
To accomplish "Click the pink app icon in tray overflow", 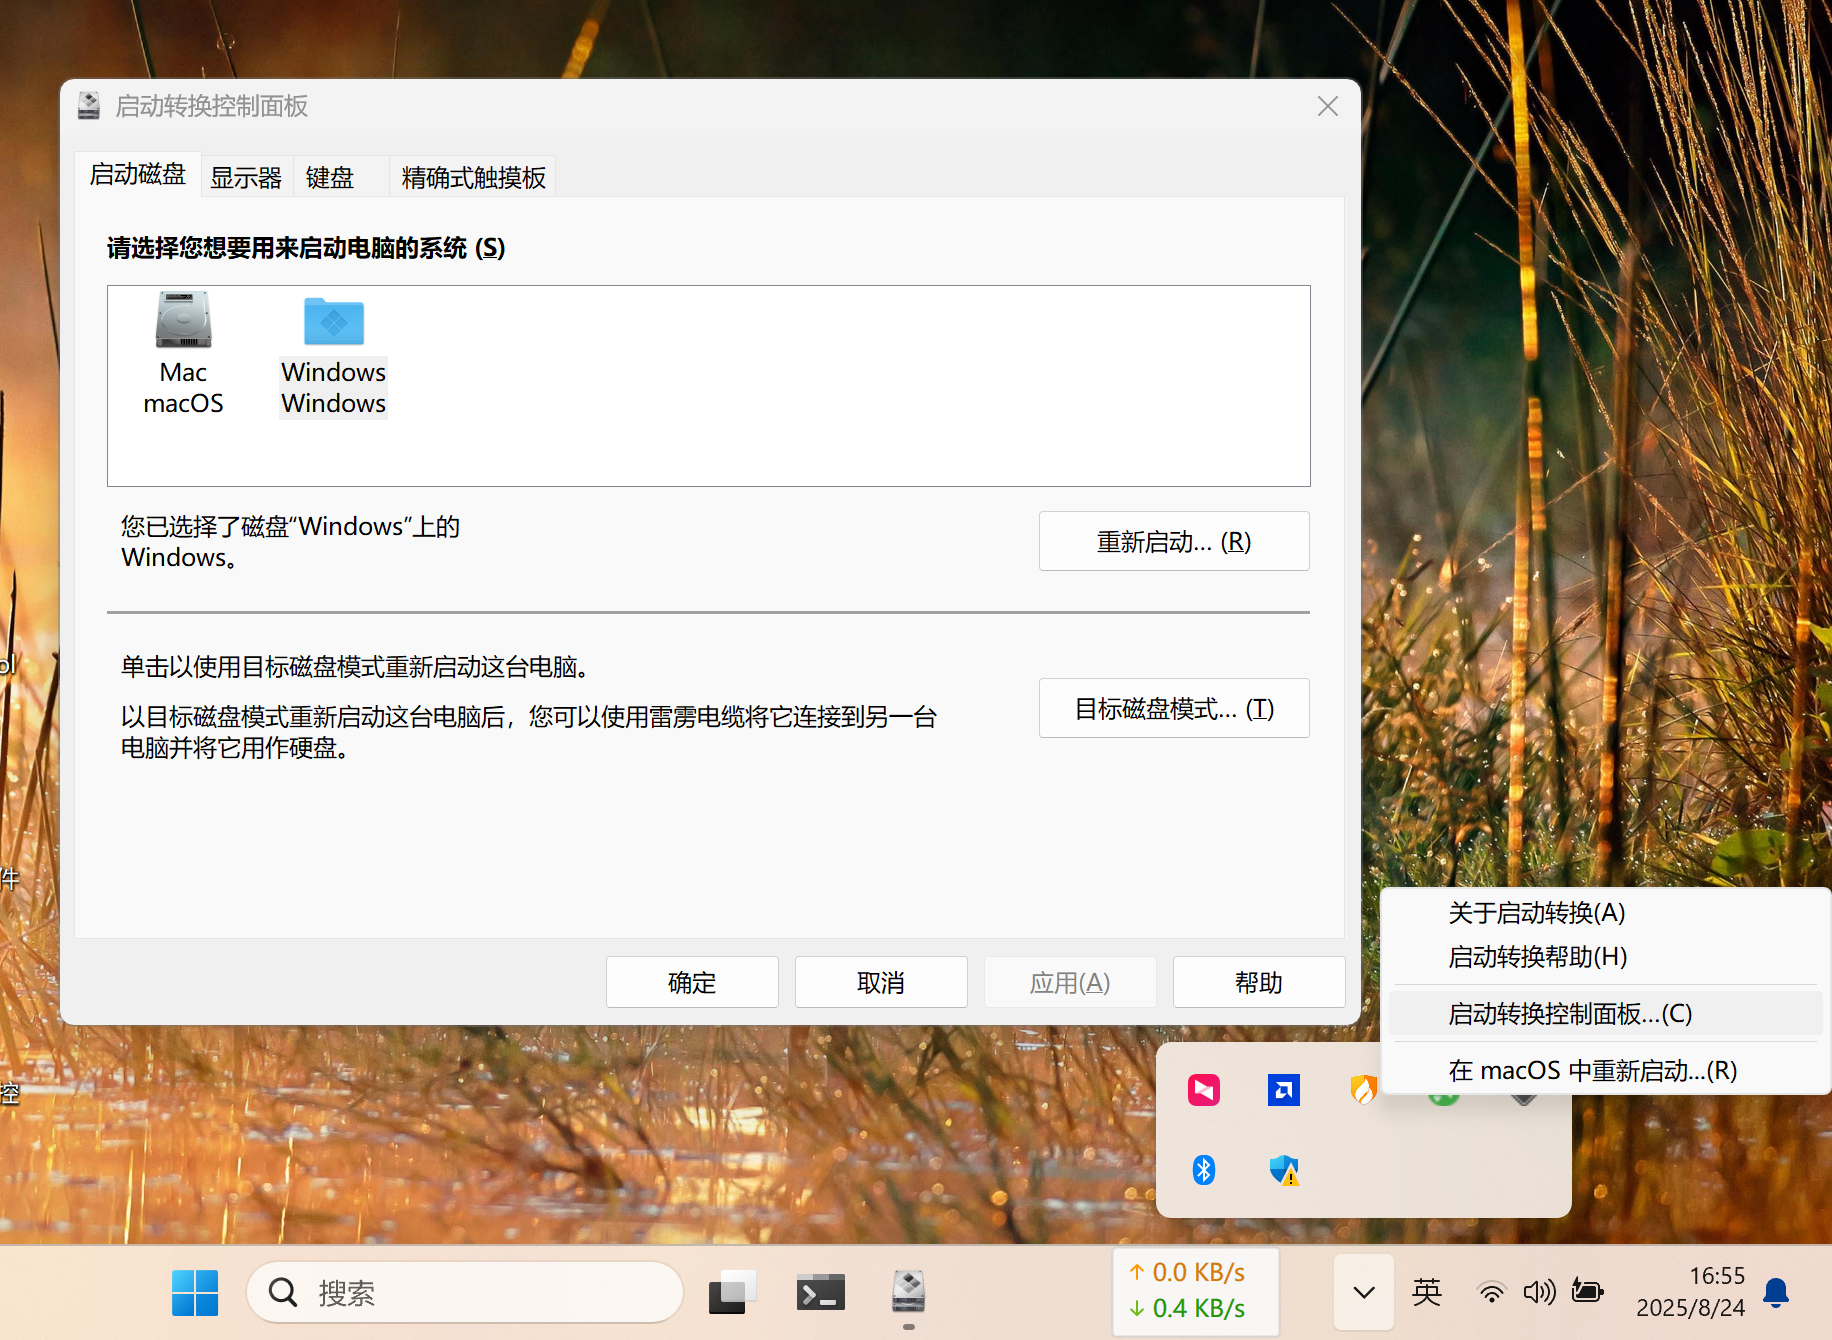I will point(1204,1089).
